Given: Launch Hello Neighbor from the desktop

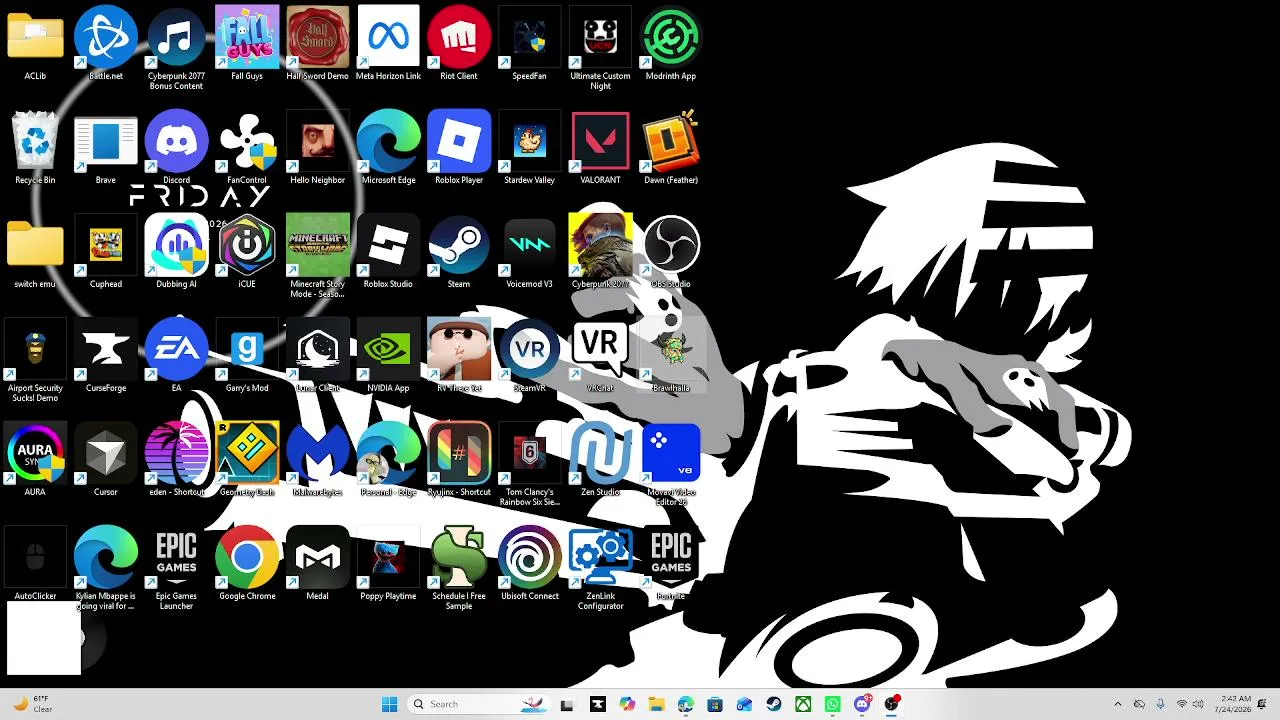Looking at the screenshot, I should [x=318, y=148].
